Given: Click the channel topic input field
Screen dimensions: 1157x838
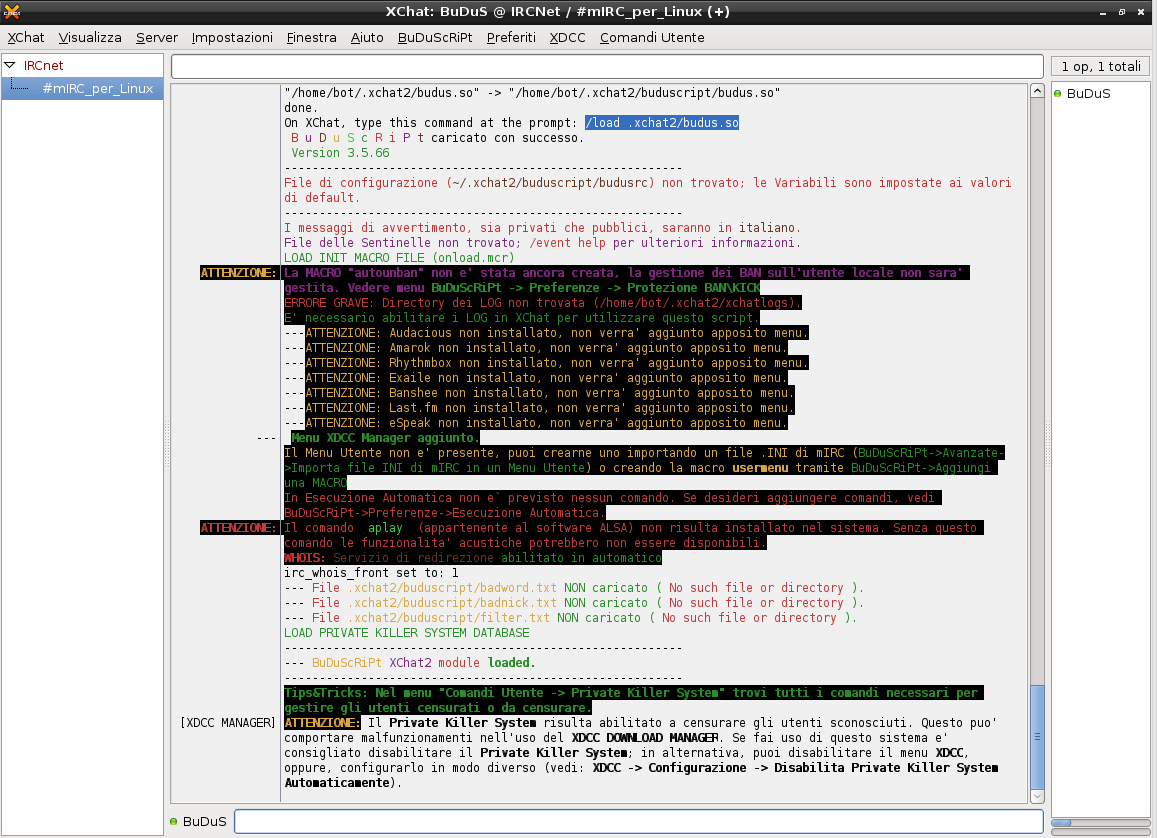Looking at the screenshot, I should pos(608,66).
